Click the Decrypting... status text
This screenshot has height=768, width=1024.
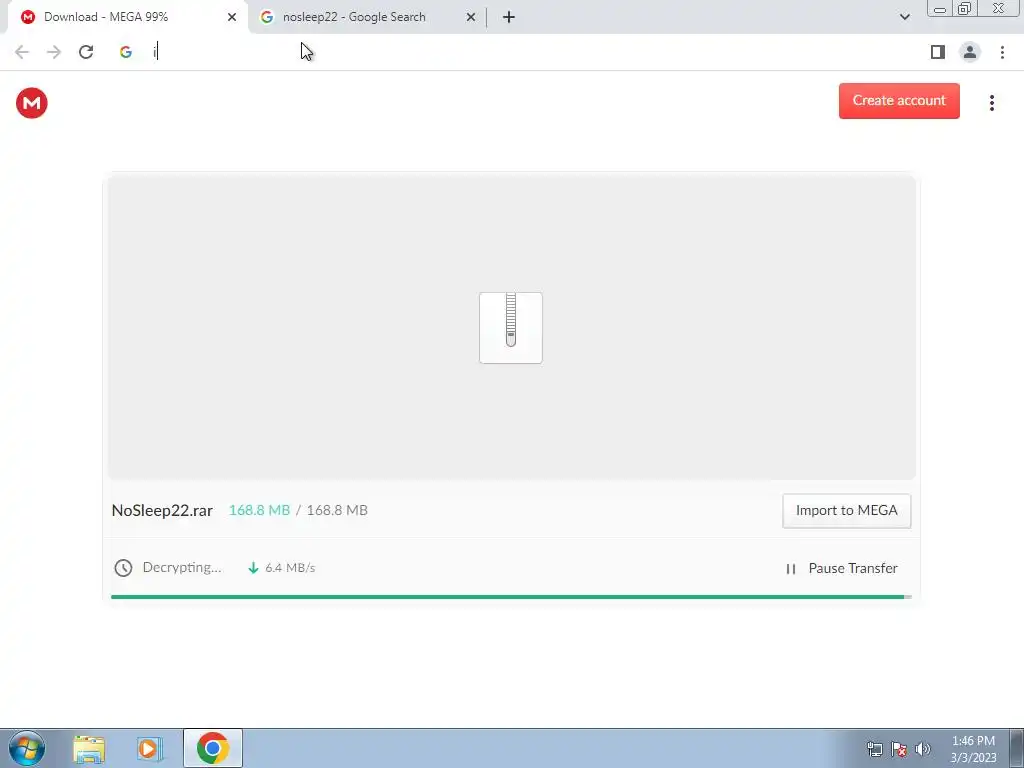click(182, 568)
